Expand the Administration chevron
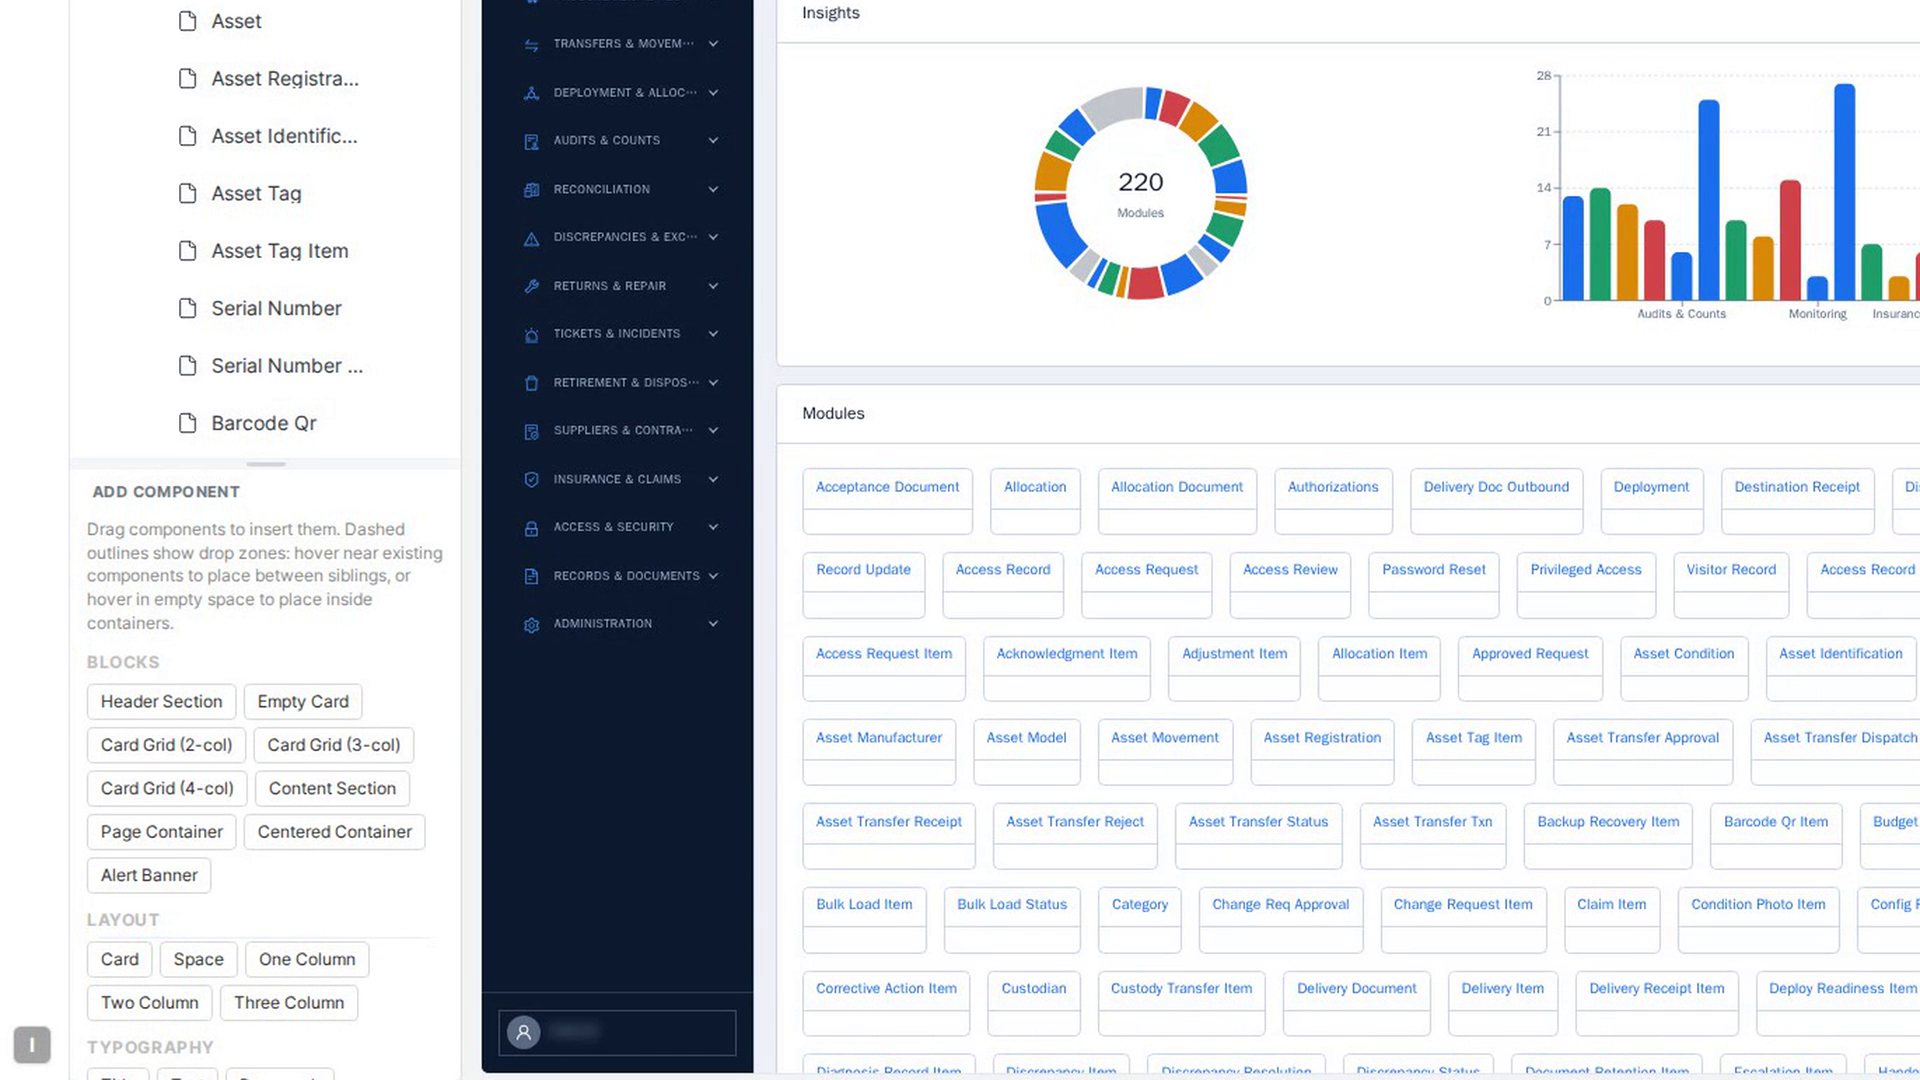Image resolution: width=1920 pixels, height=1080 pixels. [x=713, y=624]
